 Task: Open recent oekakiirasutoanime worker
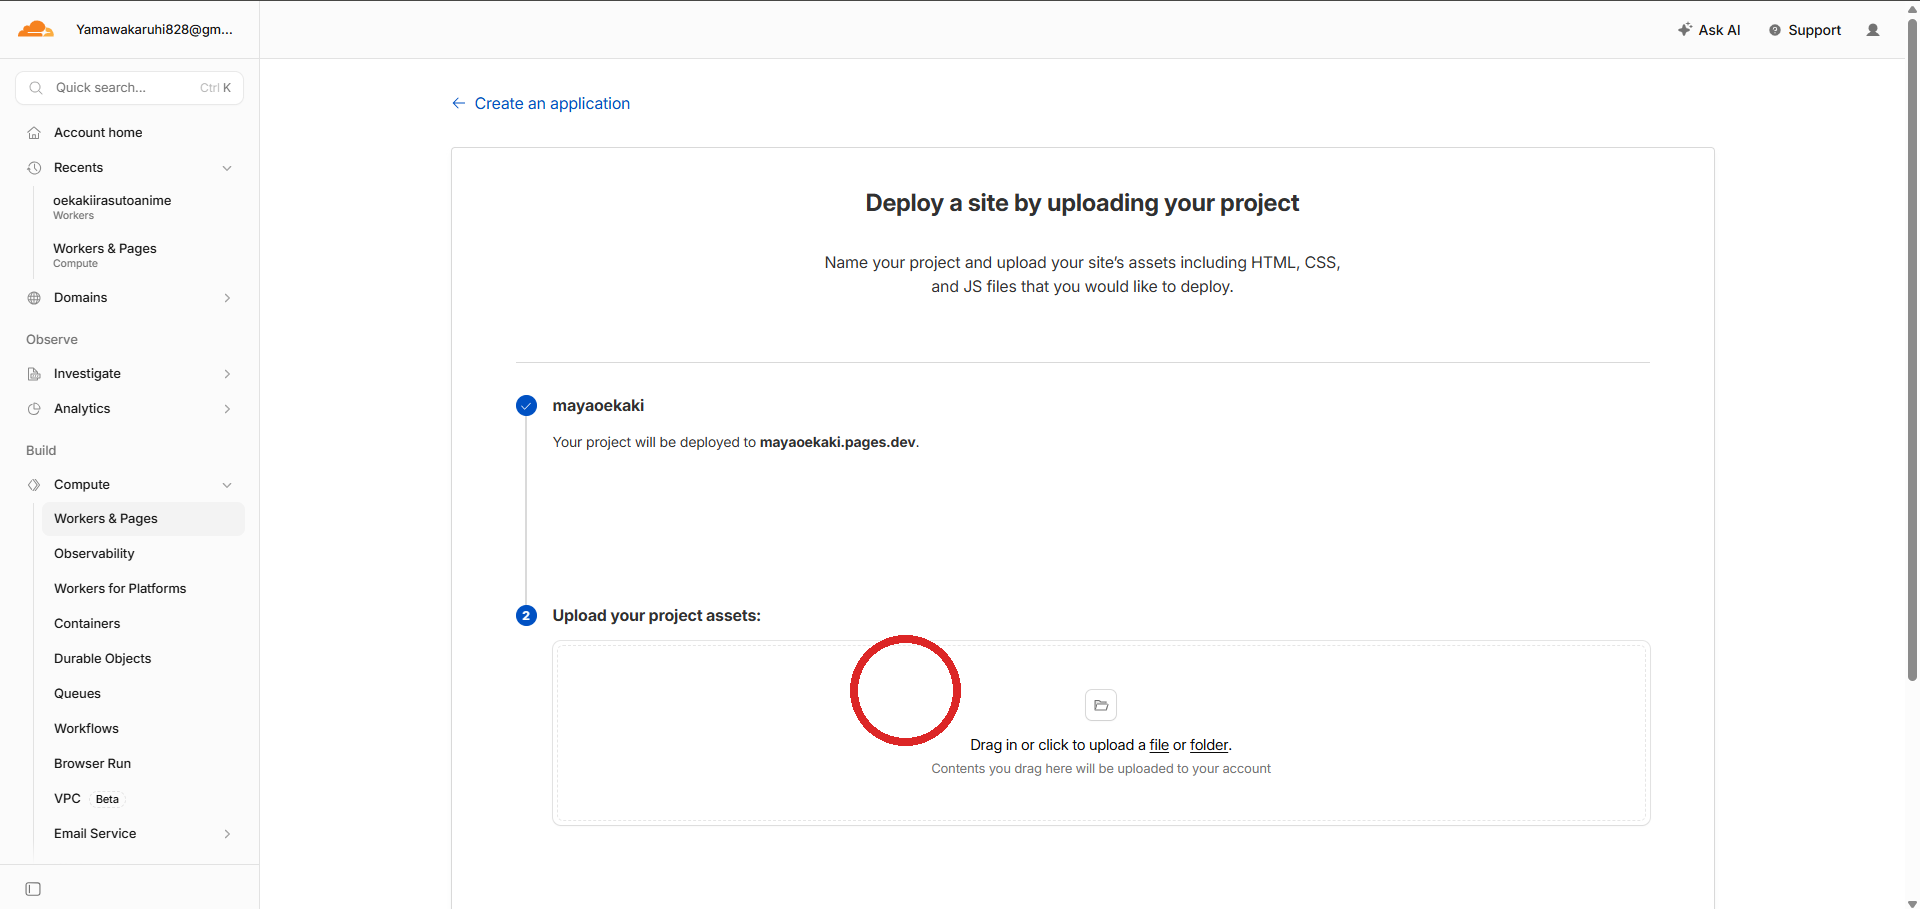(x=112, y=207)
